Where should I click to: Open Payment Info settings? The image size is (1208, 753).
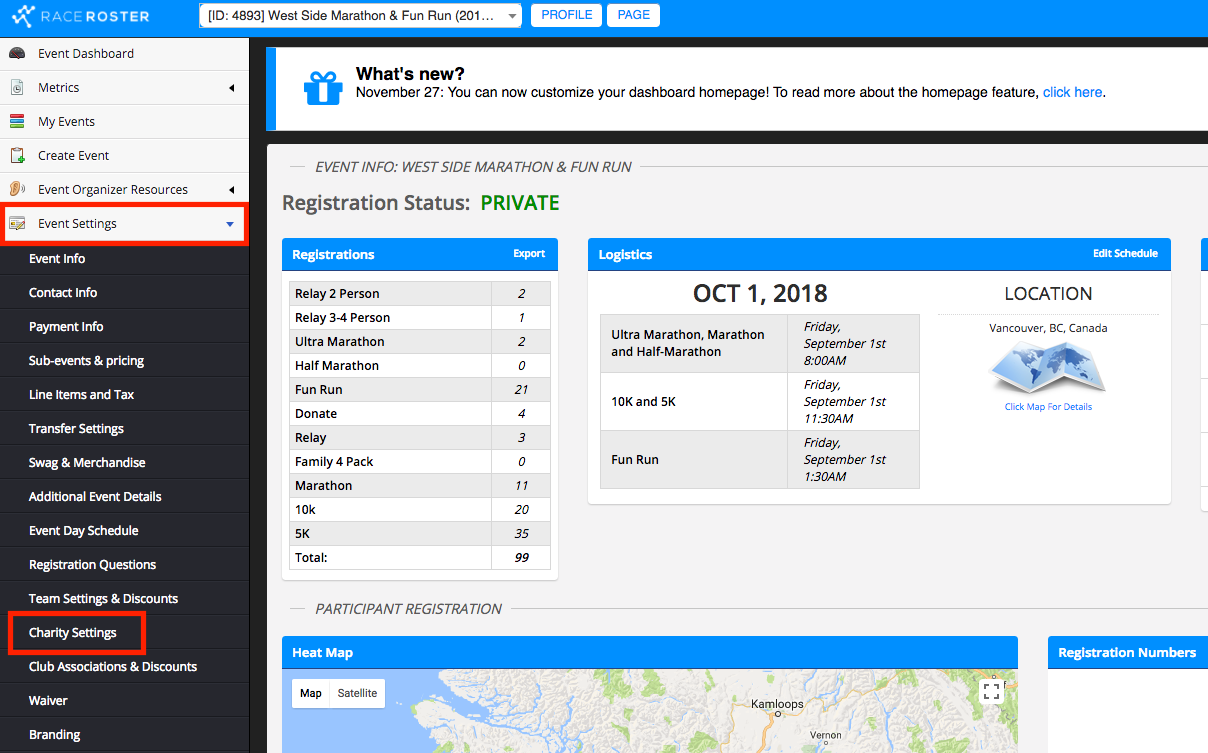click(x=124, y=326)
